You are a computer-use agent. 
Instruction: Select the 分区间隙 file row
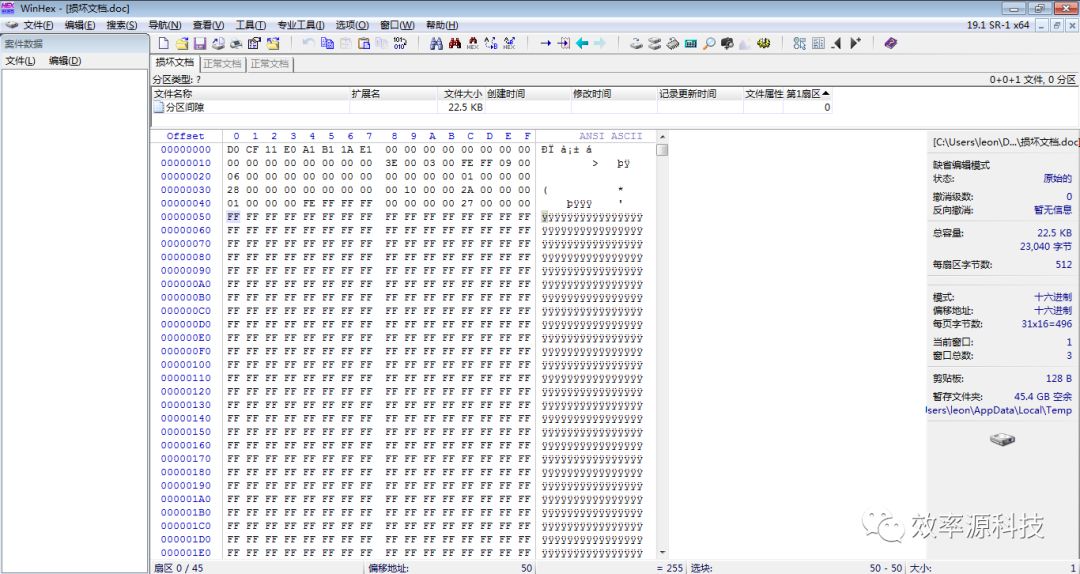pyautogui.click(x=492, y=107)
